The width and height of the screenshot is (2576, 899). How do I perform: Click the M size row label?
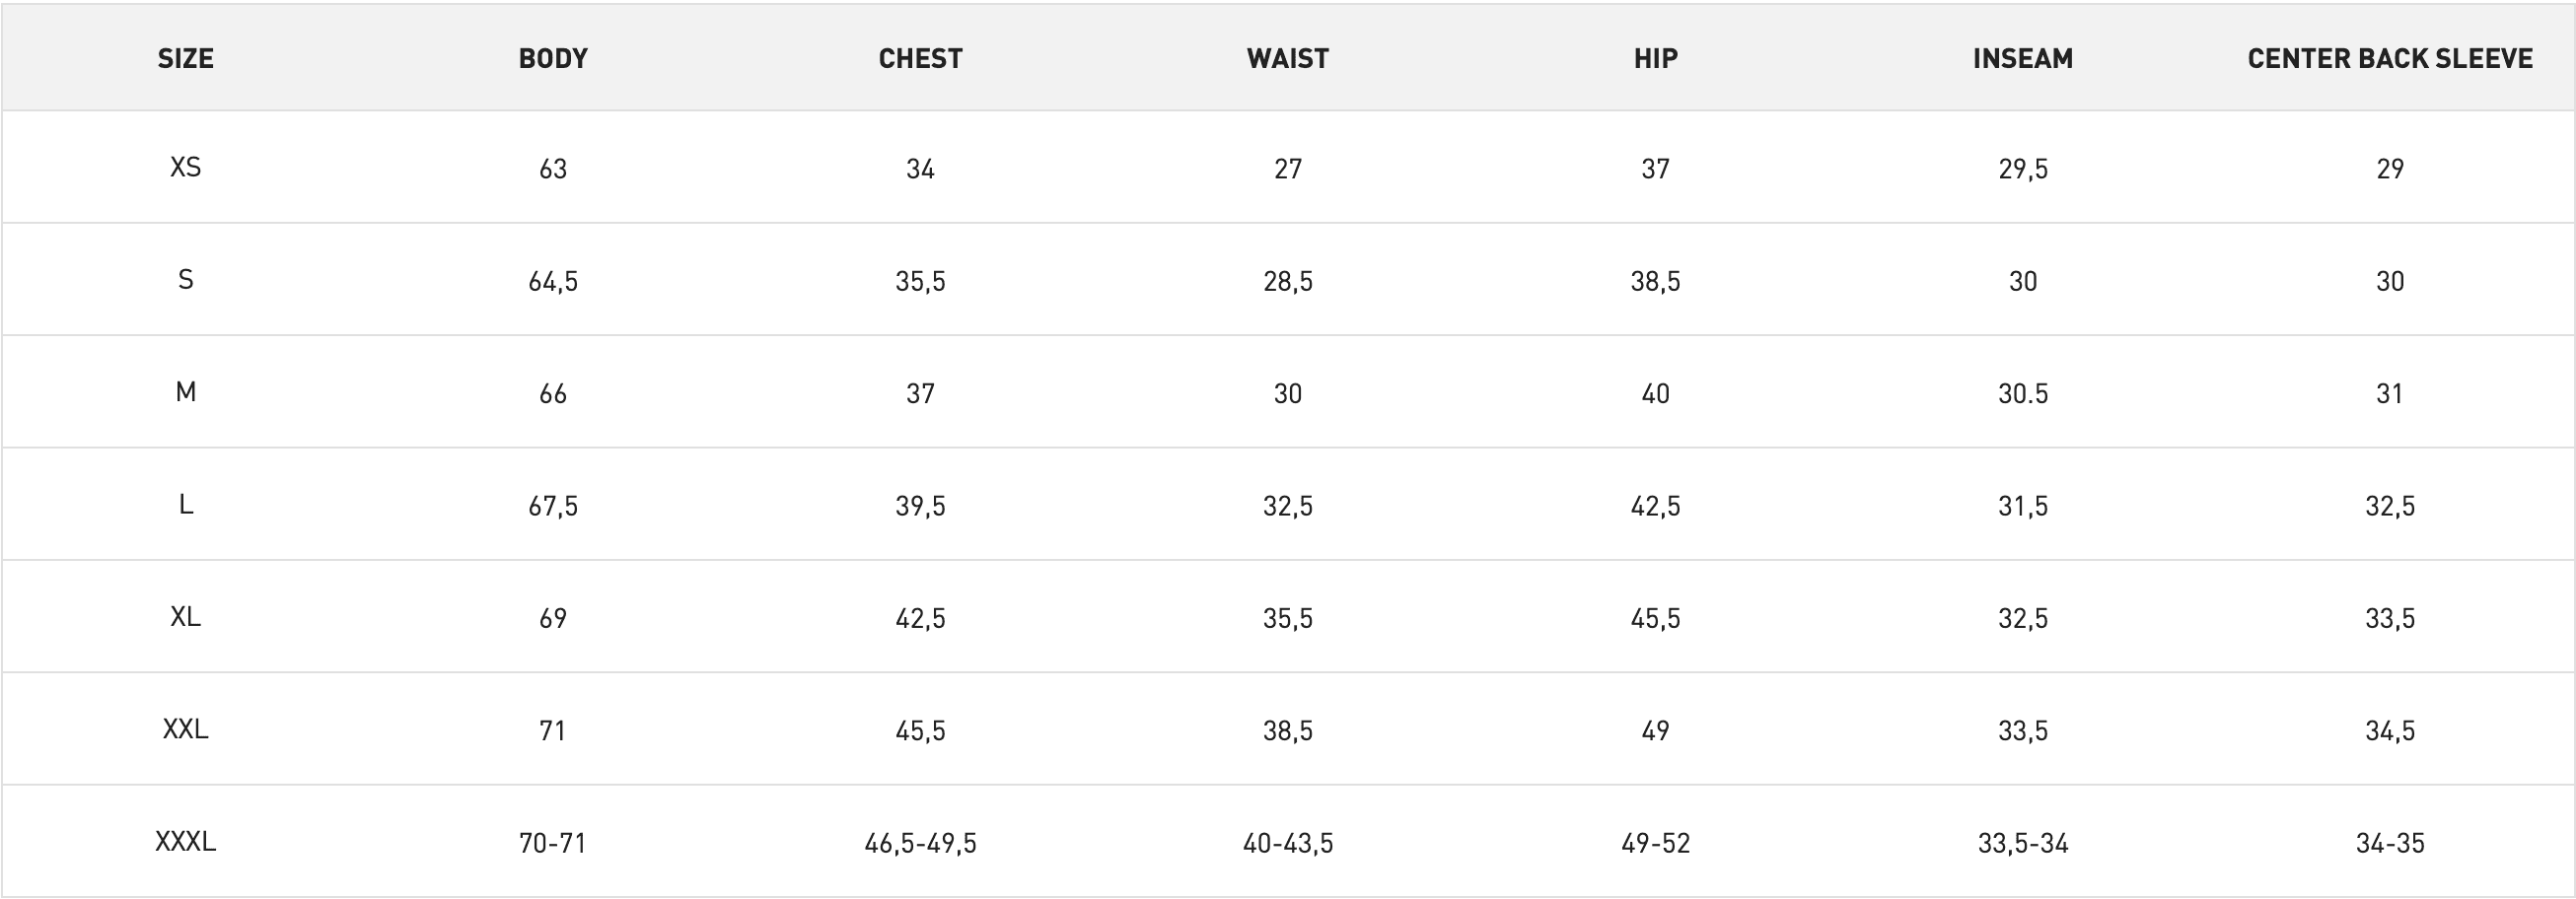[x=185, y=392]
